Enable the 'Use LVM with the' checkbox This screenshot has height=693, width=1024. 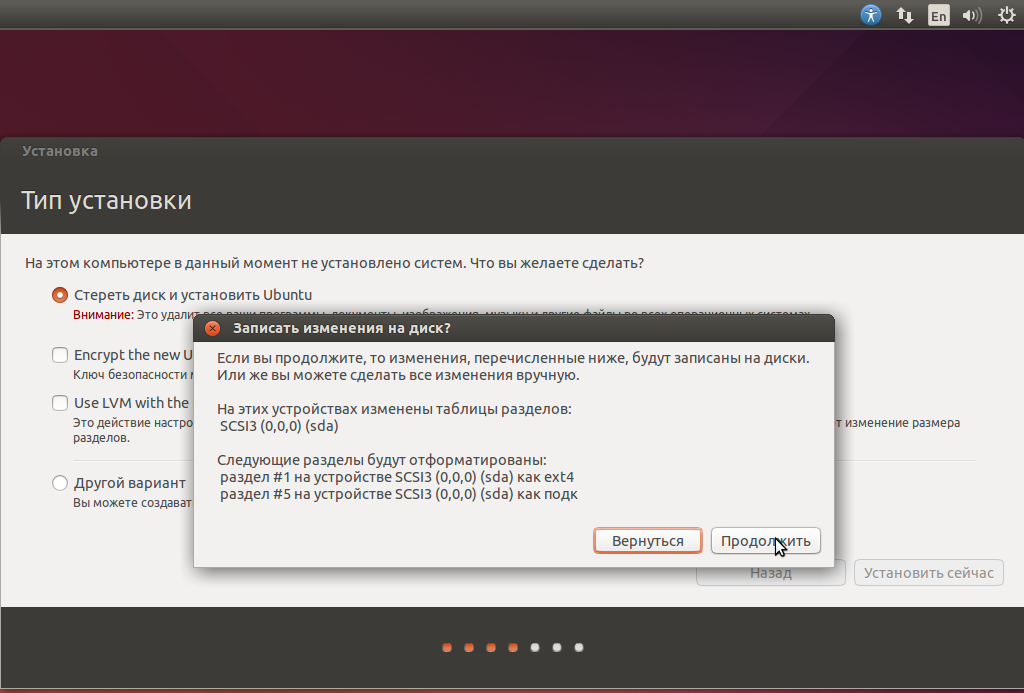point(59,402)
